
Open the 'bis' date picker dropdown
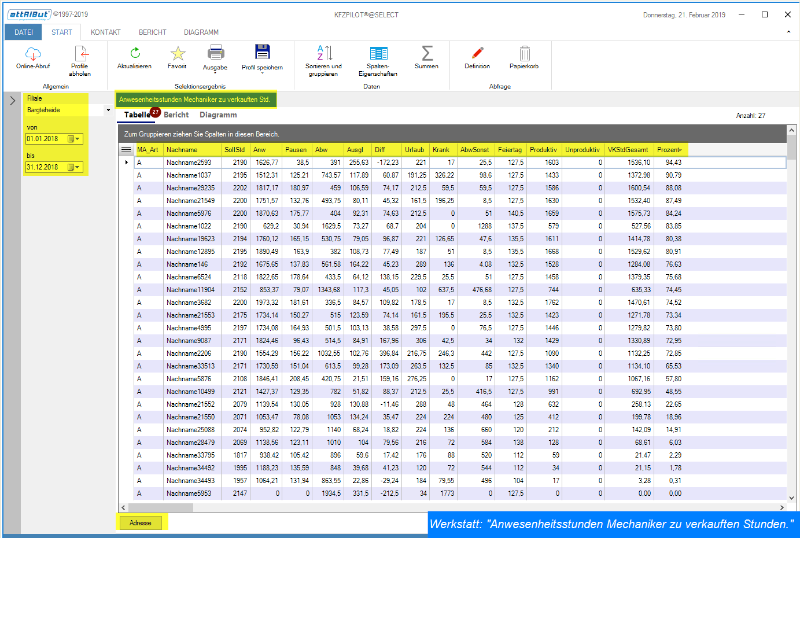click(77, 167)
